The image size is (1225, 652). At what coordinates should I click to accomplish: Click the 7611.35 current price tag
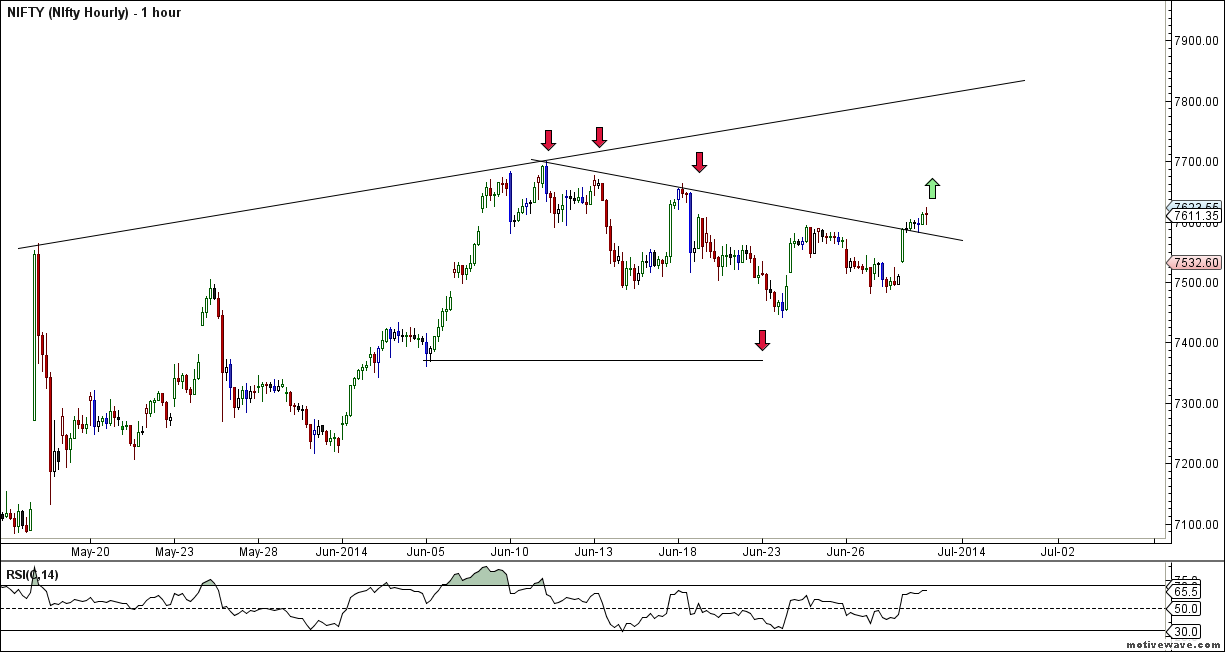point(1195,216)
